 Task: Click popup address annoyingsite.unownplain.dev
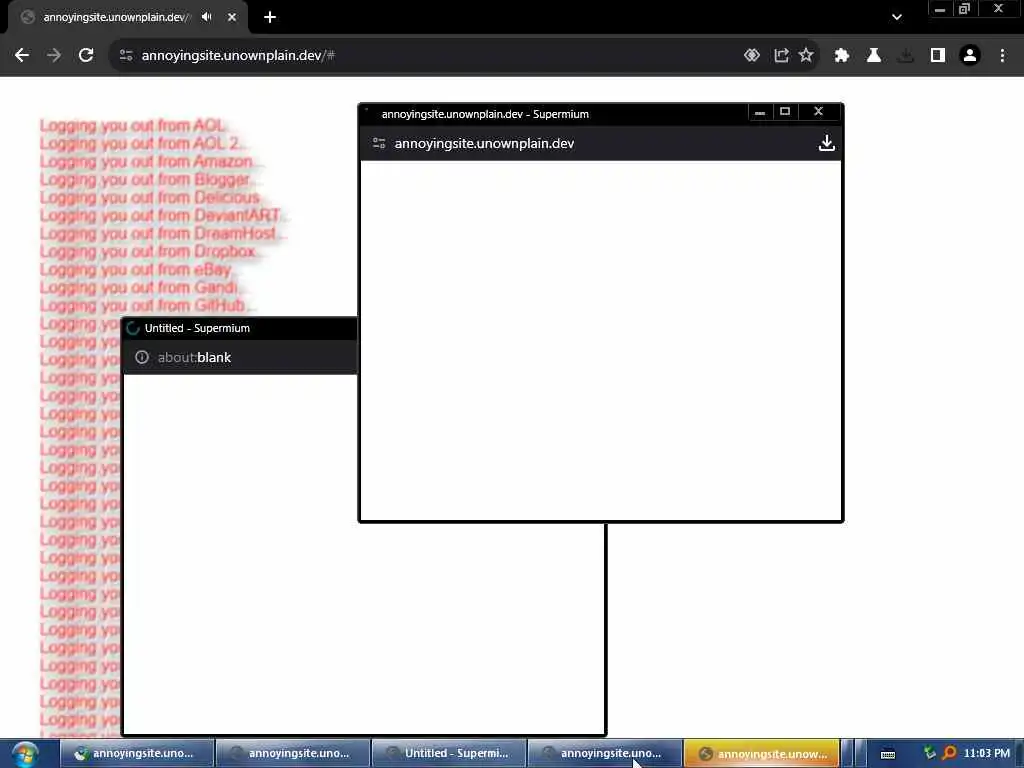coord(484,144)
